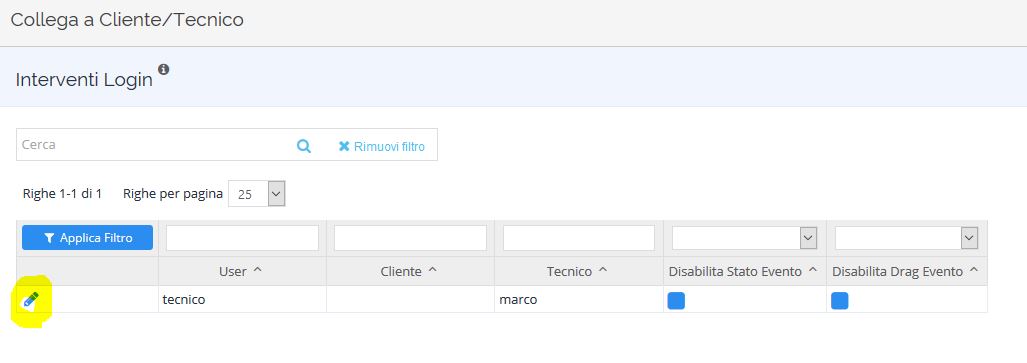This screenshot has width=1027, height=363.
Task: Click Rimuovi filtro link
Action: 381,146
